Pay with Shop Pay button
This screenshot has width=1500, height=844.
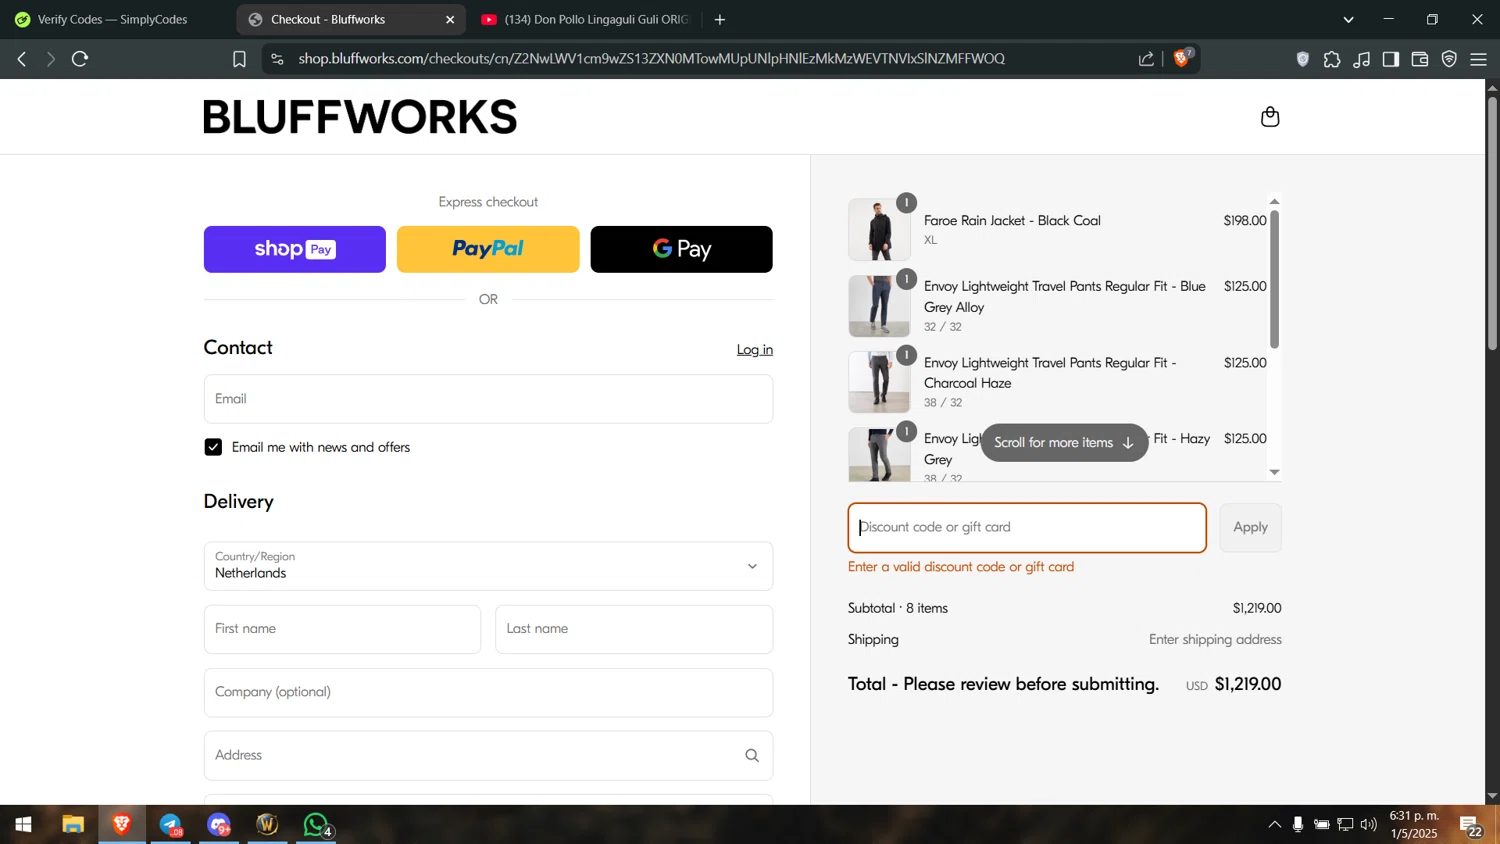coord(295,249)
